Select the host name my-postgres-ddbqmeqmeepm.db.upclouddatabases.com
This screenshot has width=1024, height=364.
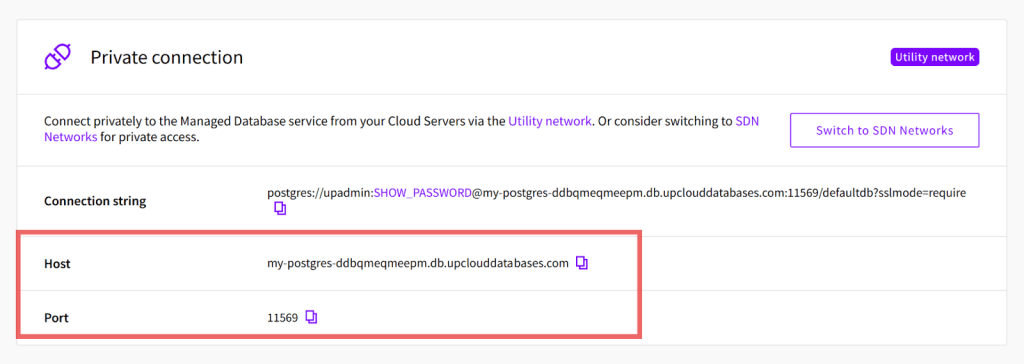418,263
